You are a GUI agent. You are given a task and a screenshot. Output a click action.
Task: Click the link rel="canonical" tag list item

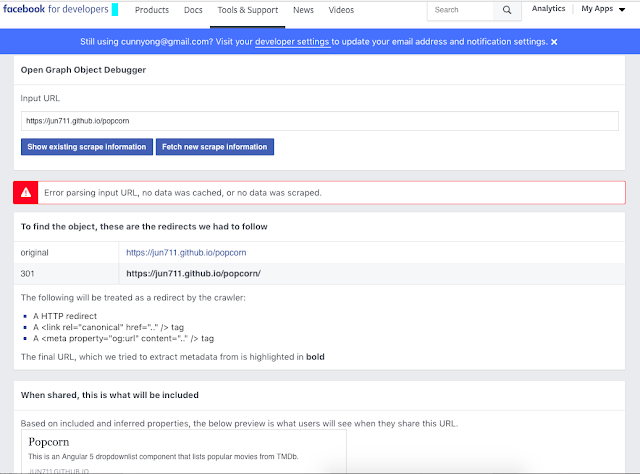pos(109,327)
